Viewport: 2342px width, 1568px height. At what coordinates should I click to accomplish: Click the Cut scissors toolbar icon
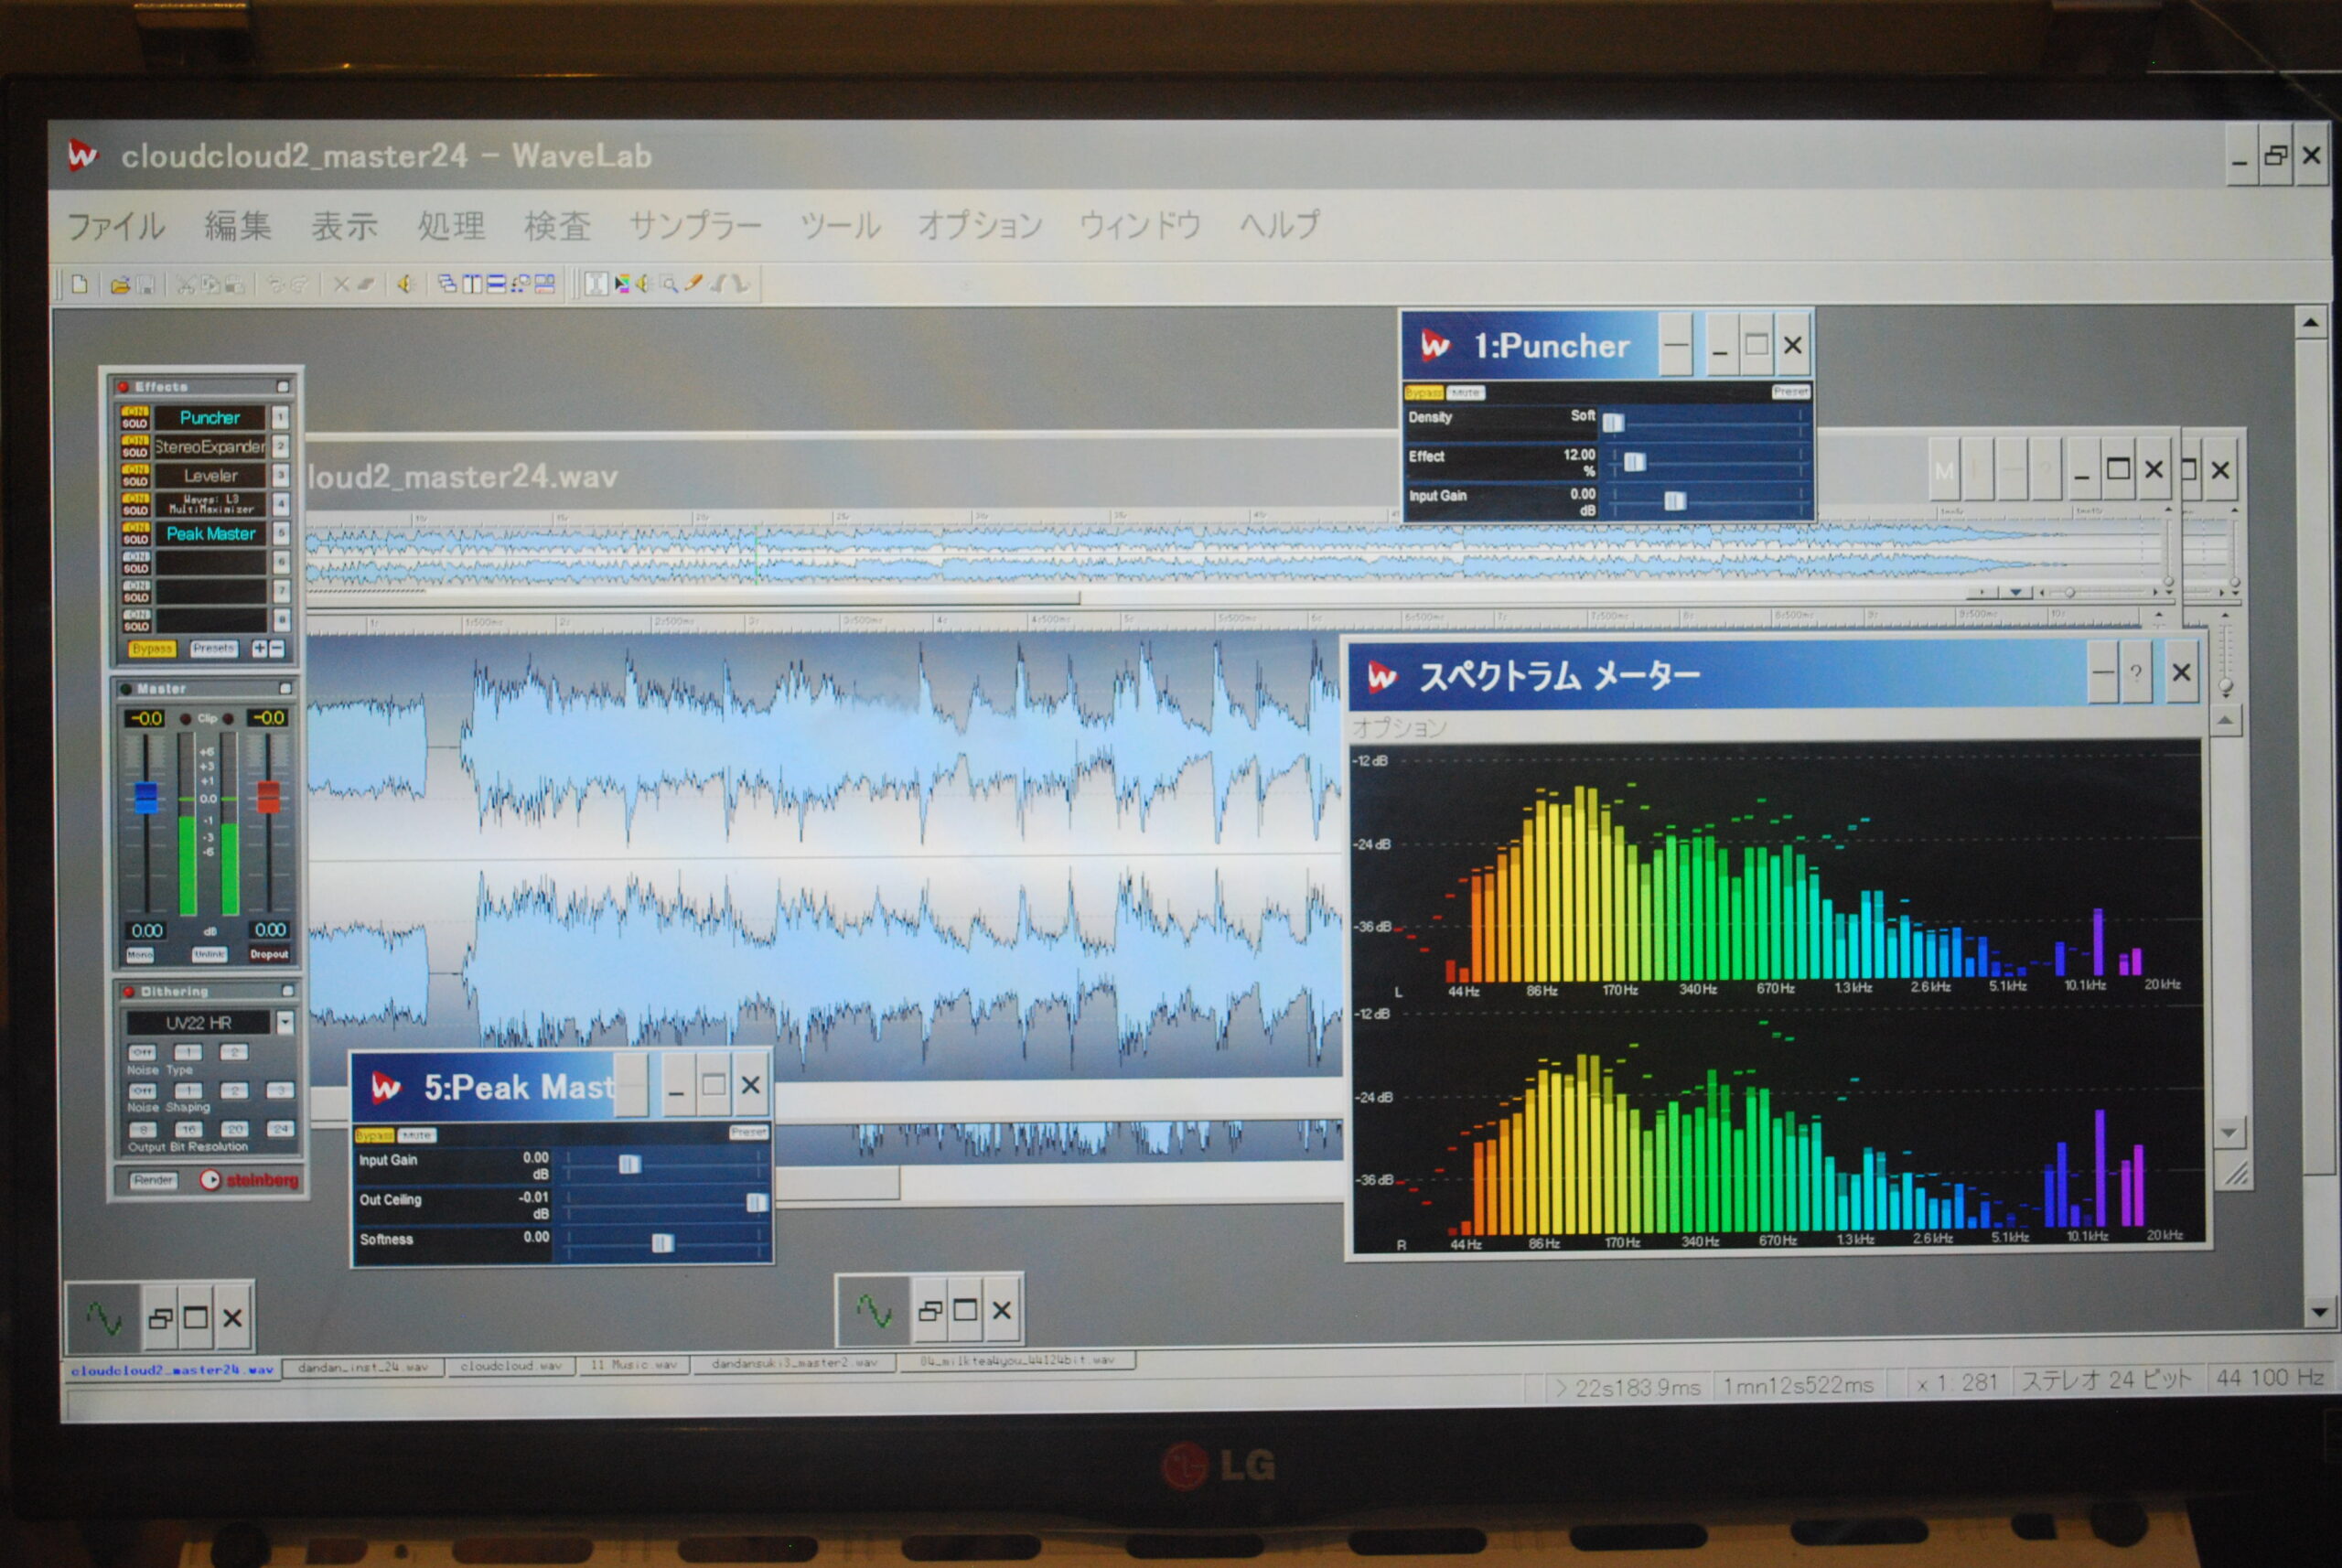coord(186,285)
